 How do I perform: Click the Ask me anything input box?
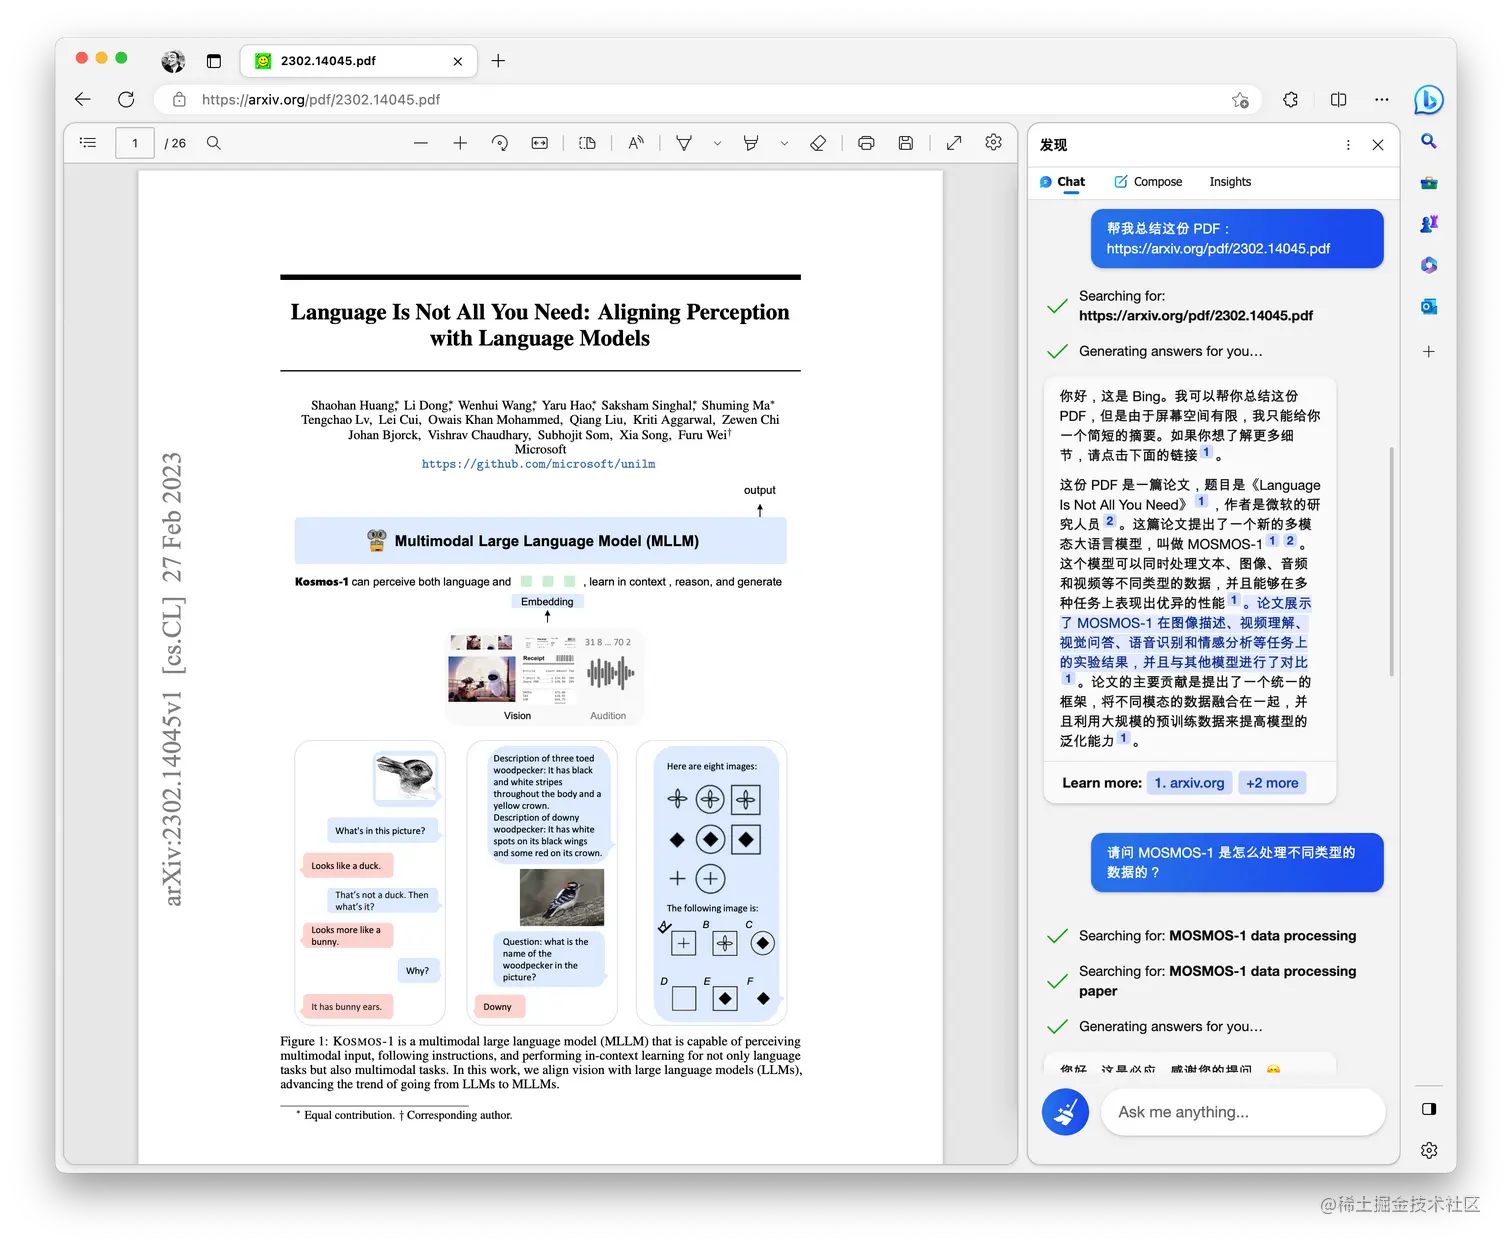tap(1243, 1112)
